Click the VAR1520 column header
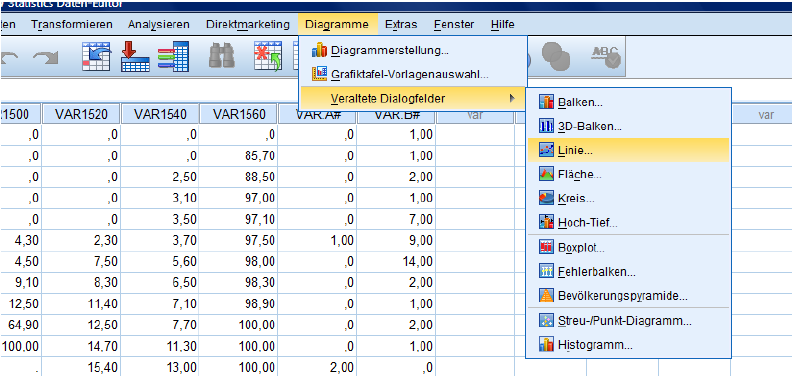 coord(81,114)
